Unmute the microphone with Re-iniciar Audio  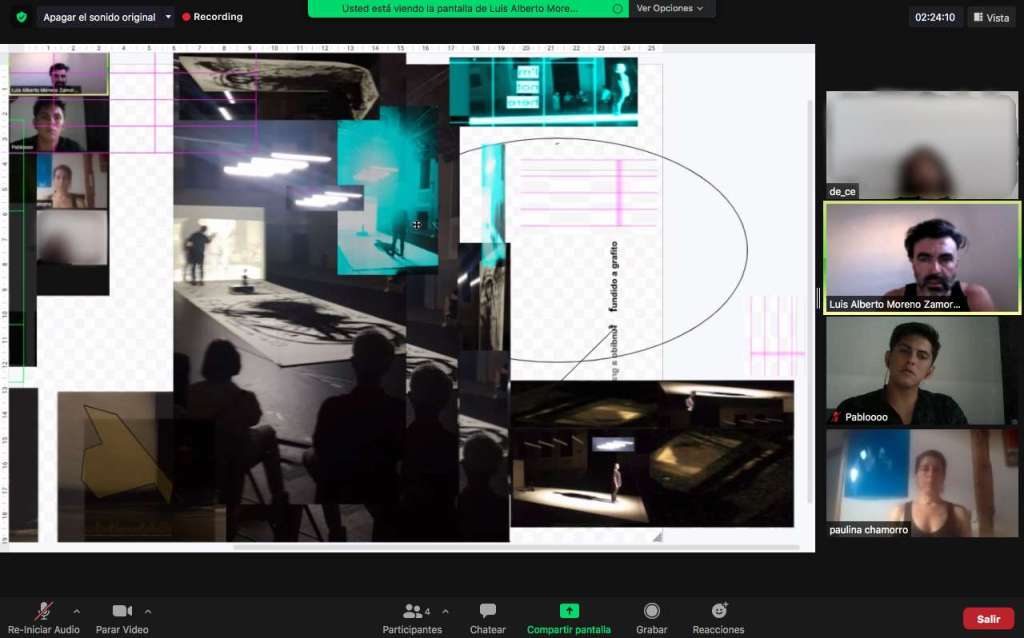(x=44, y=611)
